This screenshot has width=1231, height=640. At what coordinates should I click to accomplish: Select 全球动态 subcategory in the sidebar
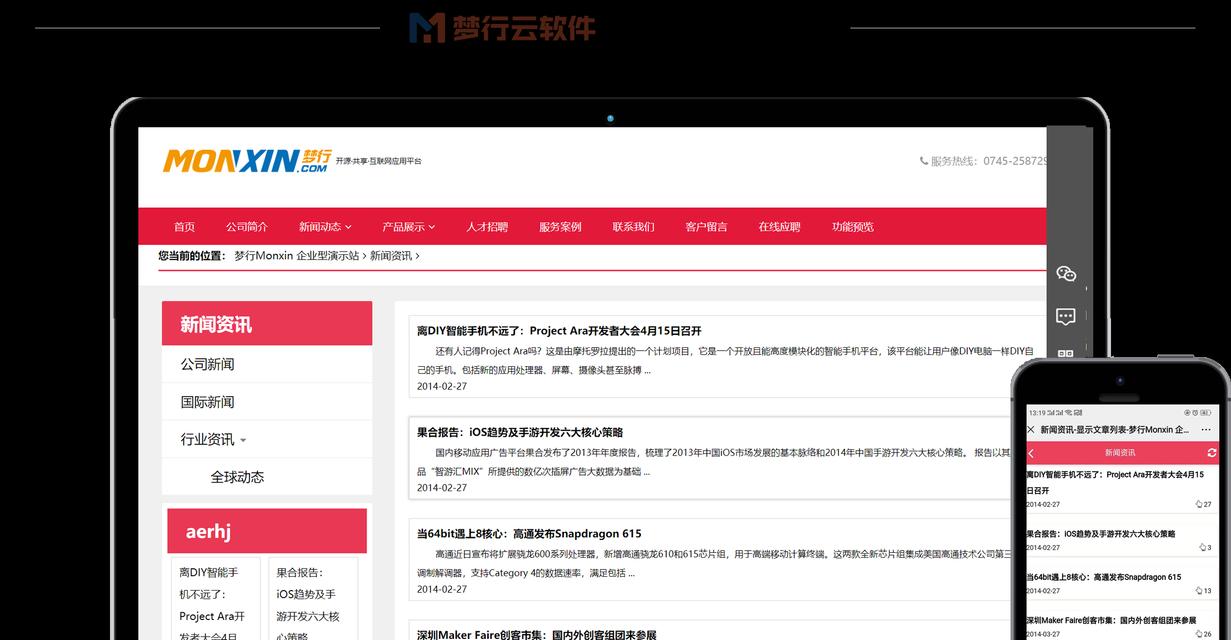(237, 477)
